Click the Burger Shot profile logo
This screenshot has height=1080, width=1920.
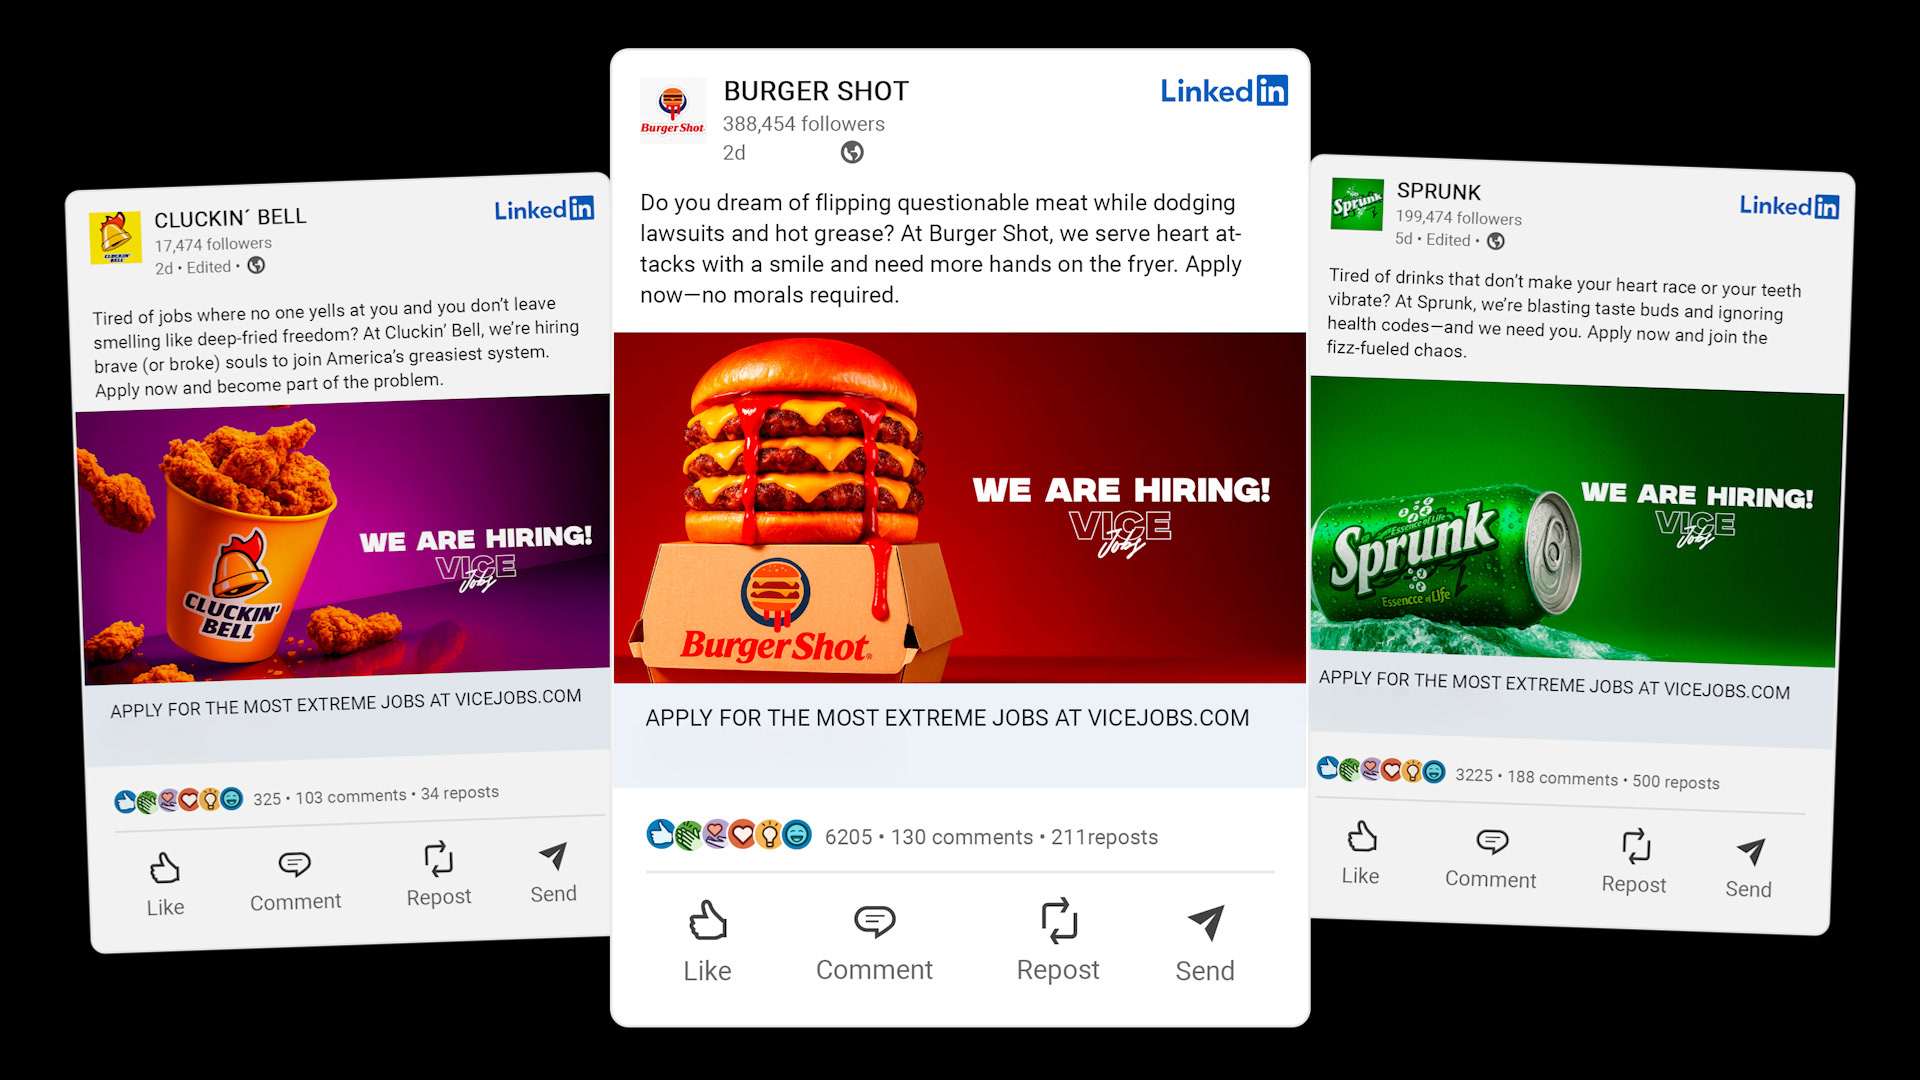pyautogui.click(x=673, y=110)
